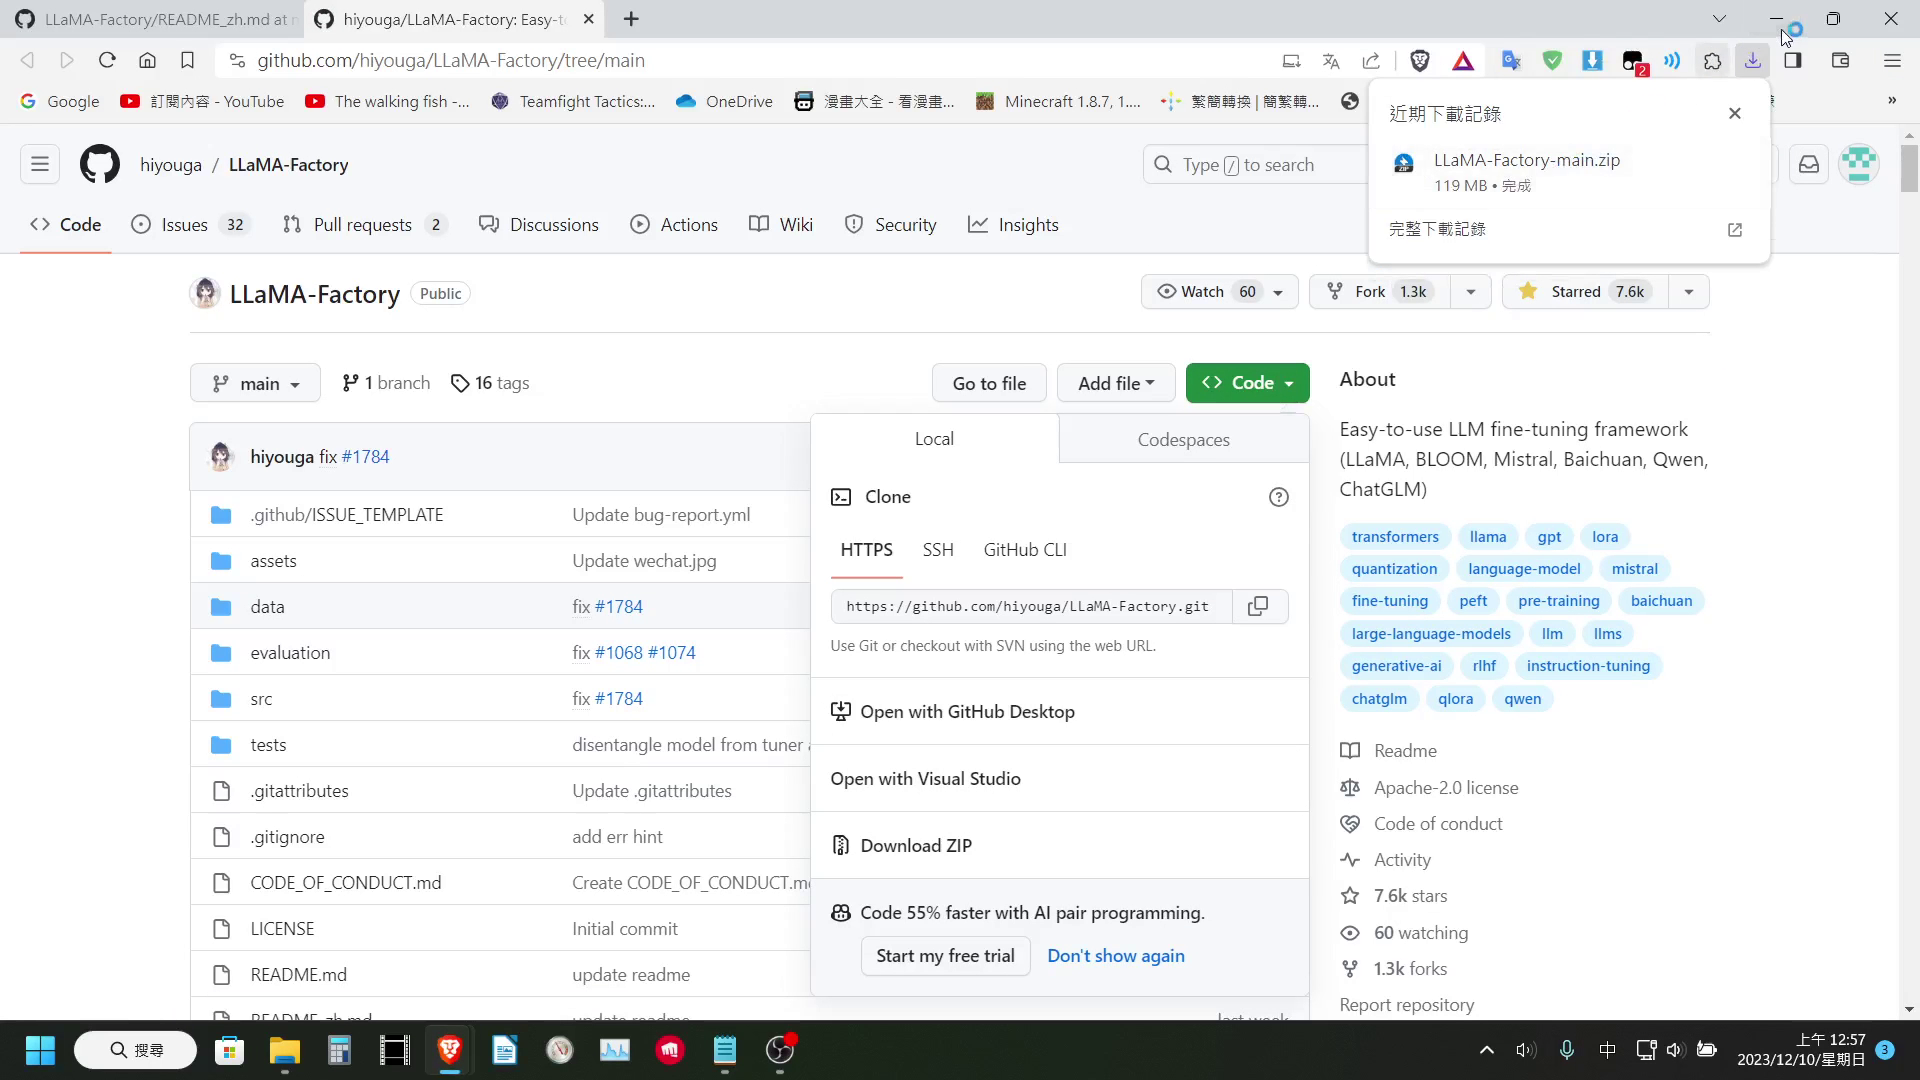Open the Insights tab
This screenshot has width=1920, height=1080.
coord(1013,225)
